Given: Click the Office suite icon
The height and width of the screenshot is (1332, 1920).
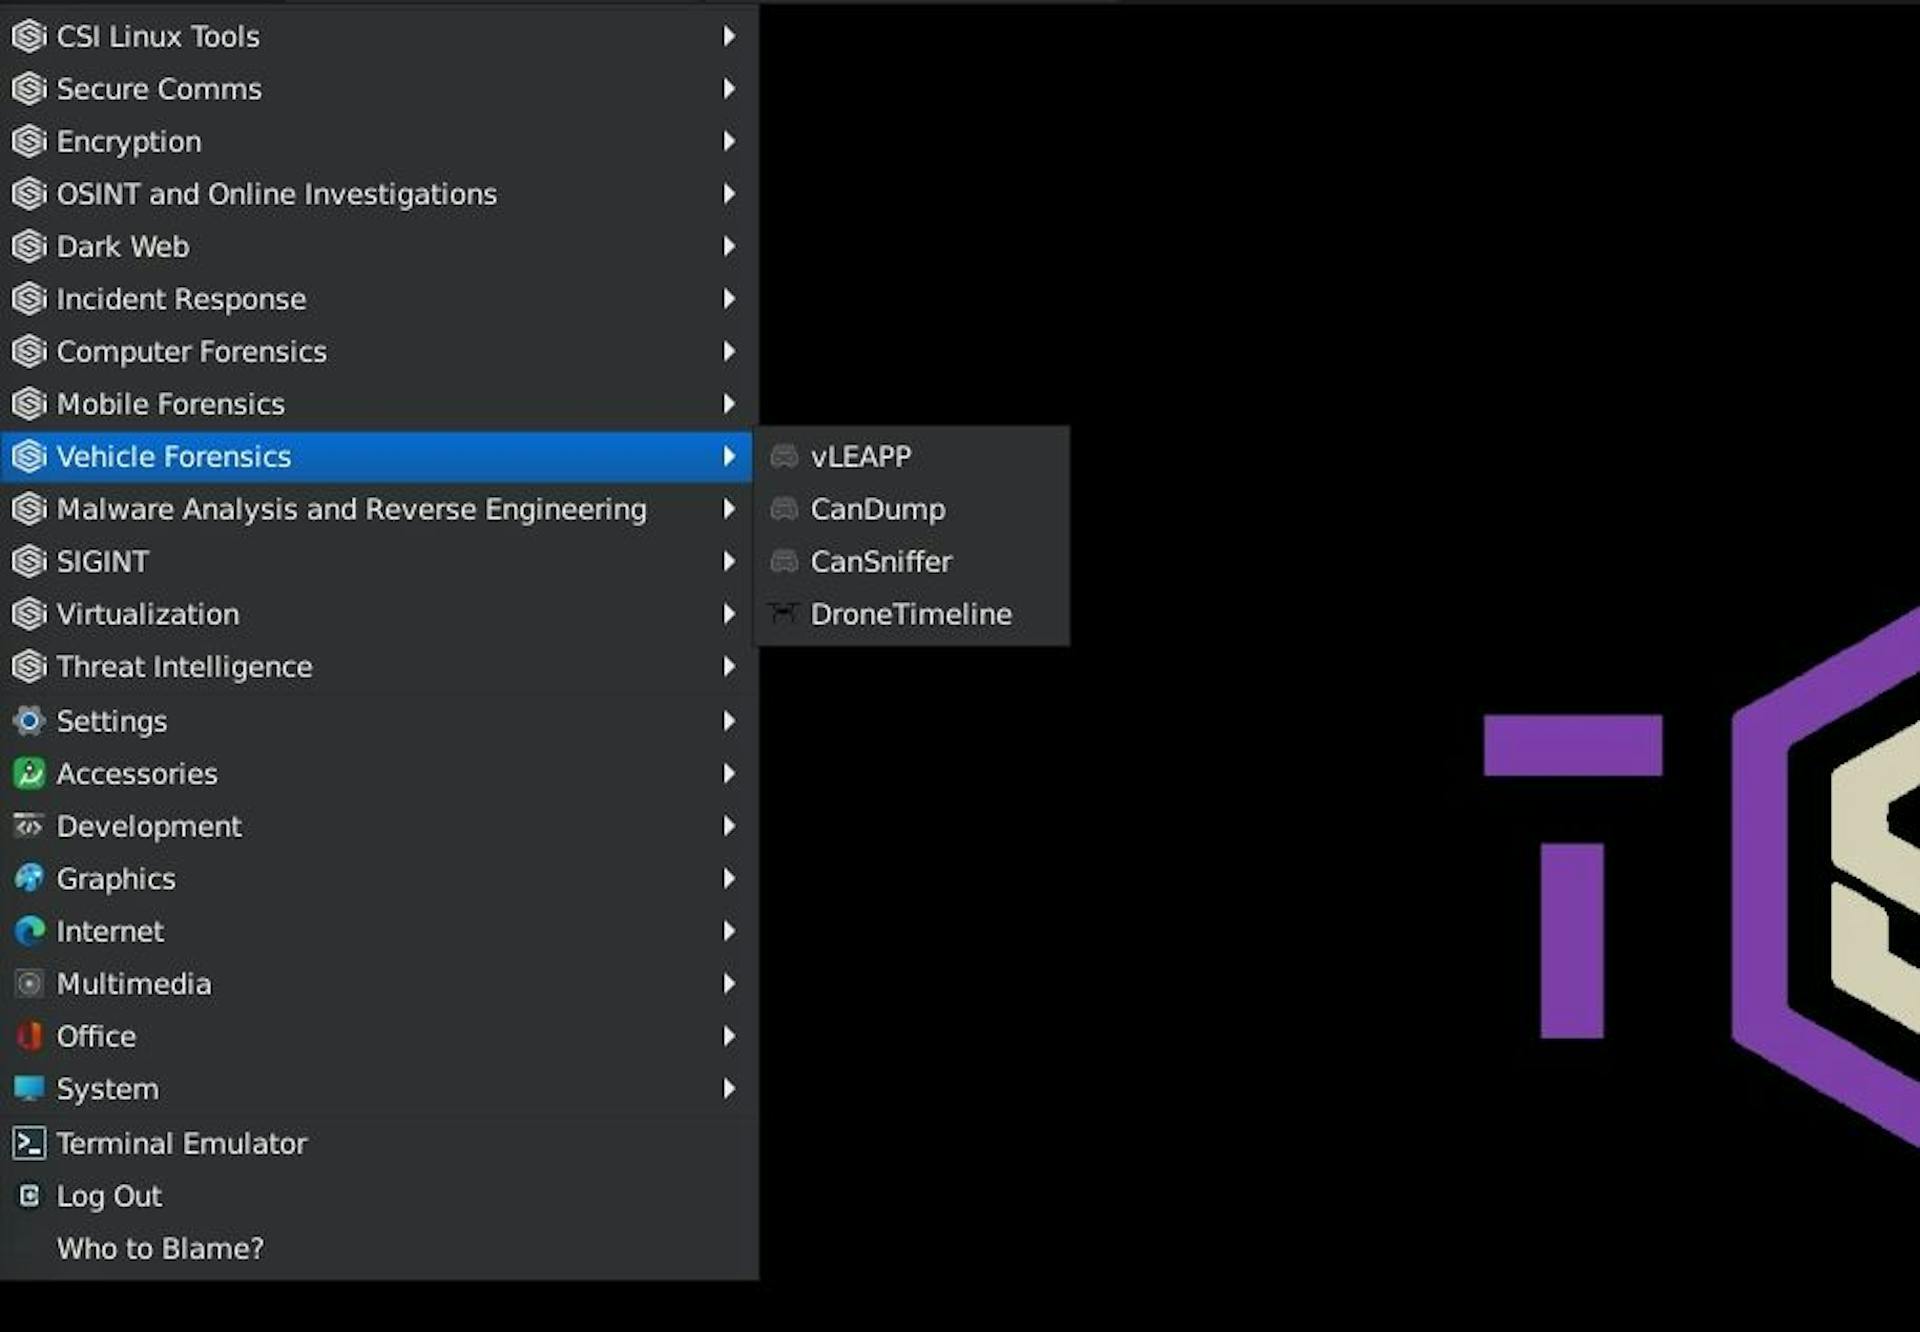Looking at the screenshot, I should 29,1036.
